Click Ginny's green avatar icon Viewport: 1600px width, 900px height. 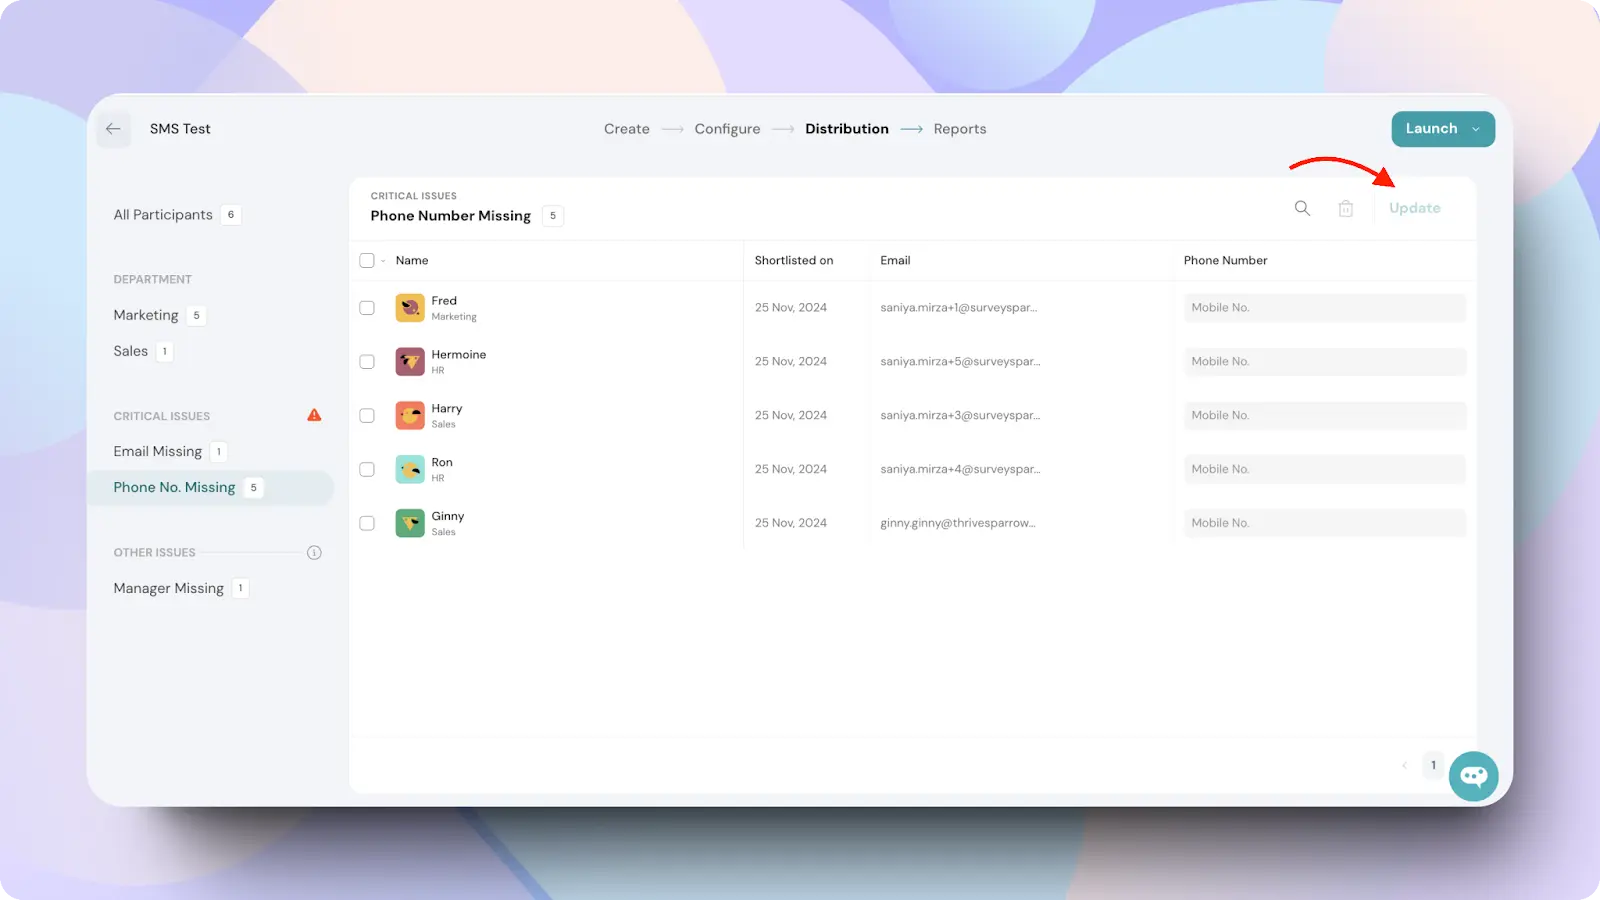[x=410, y=523]
